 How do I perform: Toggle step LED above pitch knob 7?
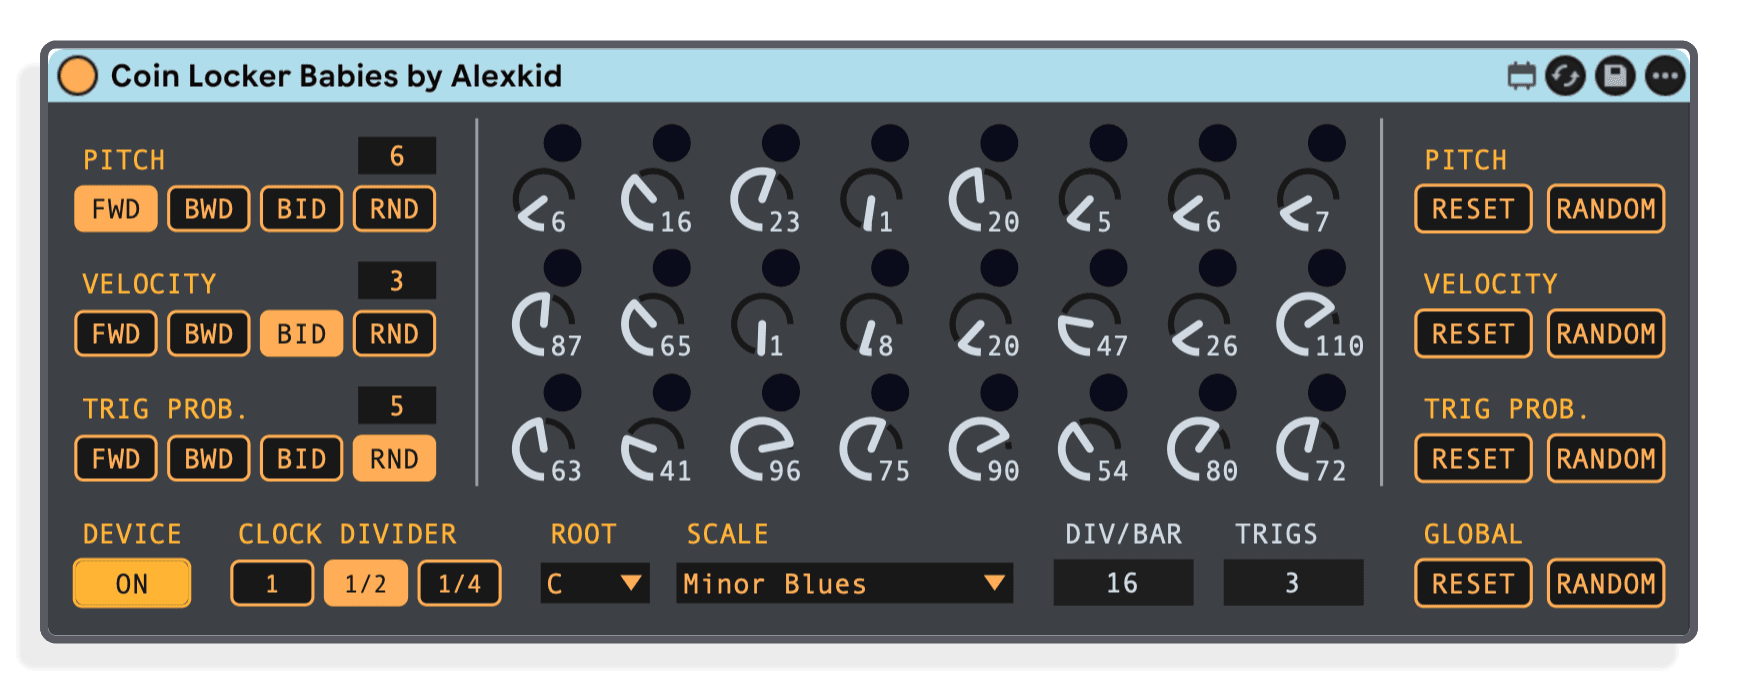(x=1326, y=143)
